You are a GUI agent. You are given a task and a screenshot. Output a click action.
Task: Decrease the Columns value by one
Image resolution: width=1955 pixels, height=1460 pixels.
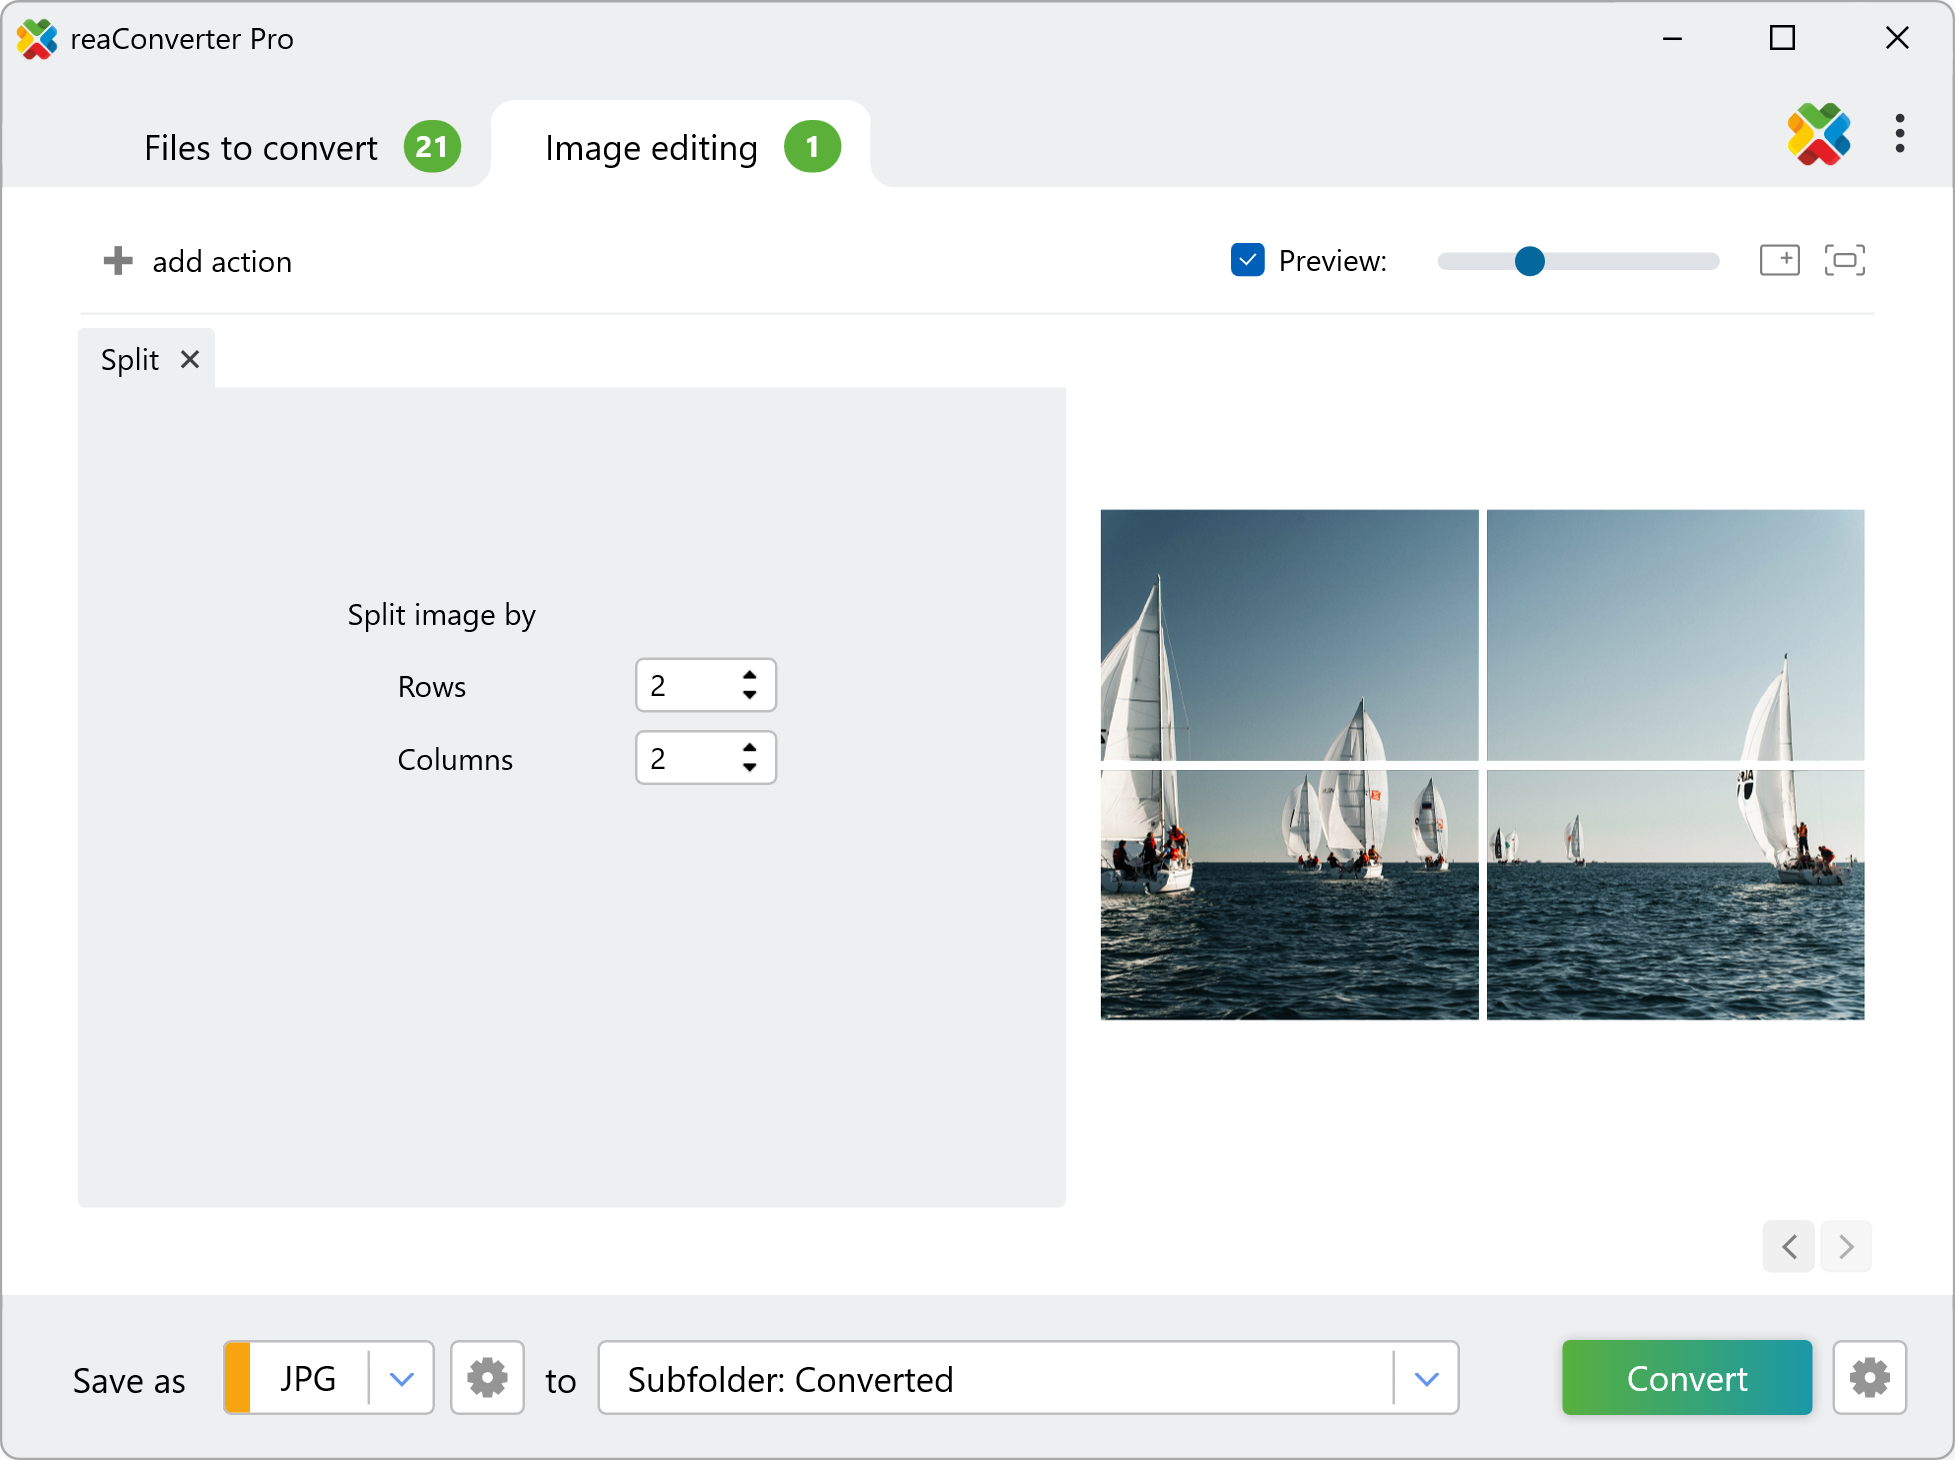(x=750, y=768)
